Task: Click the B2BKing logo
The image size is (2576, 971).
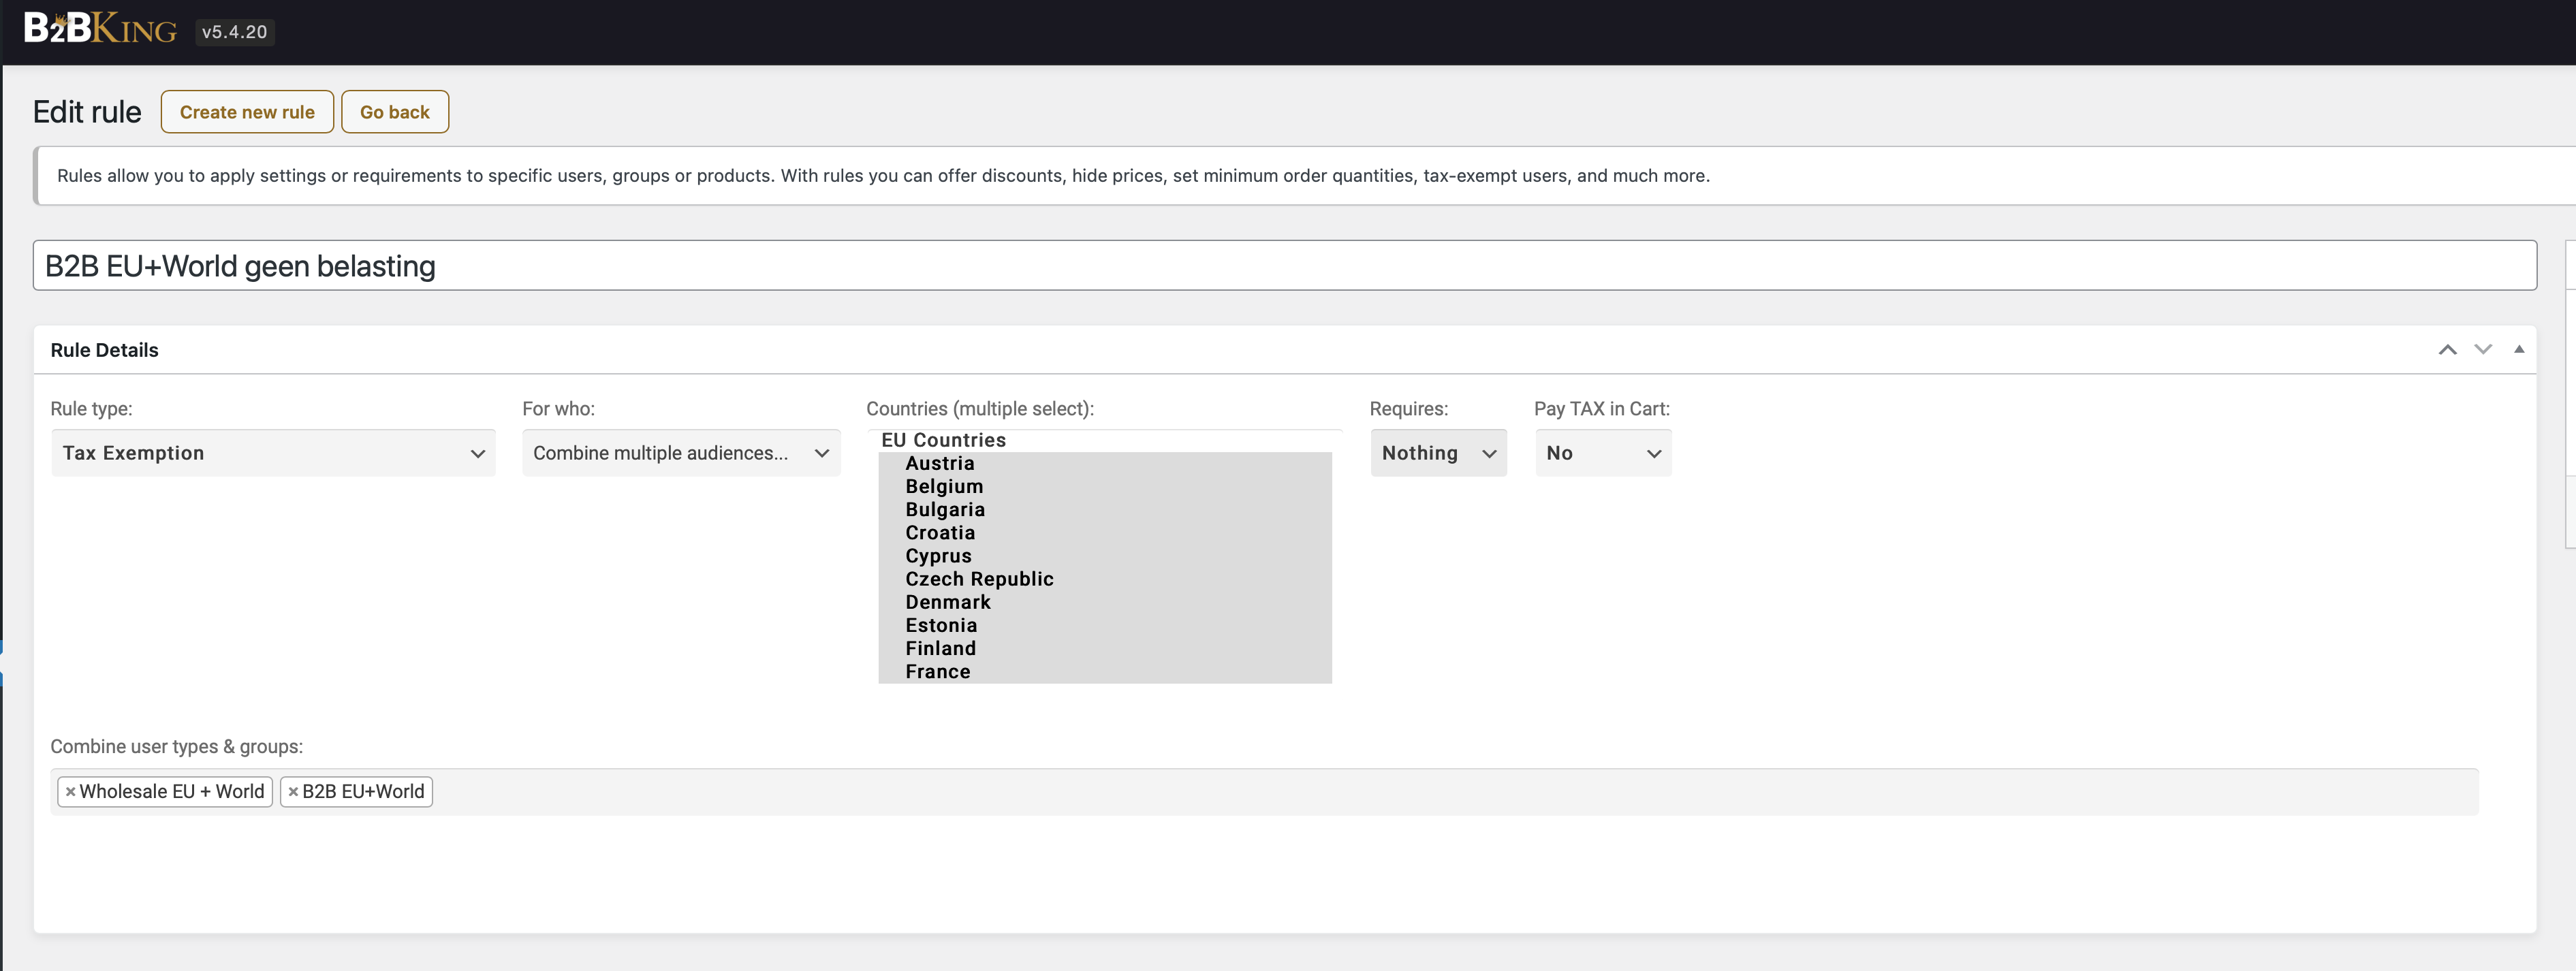Action: 100,29
